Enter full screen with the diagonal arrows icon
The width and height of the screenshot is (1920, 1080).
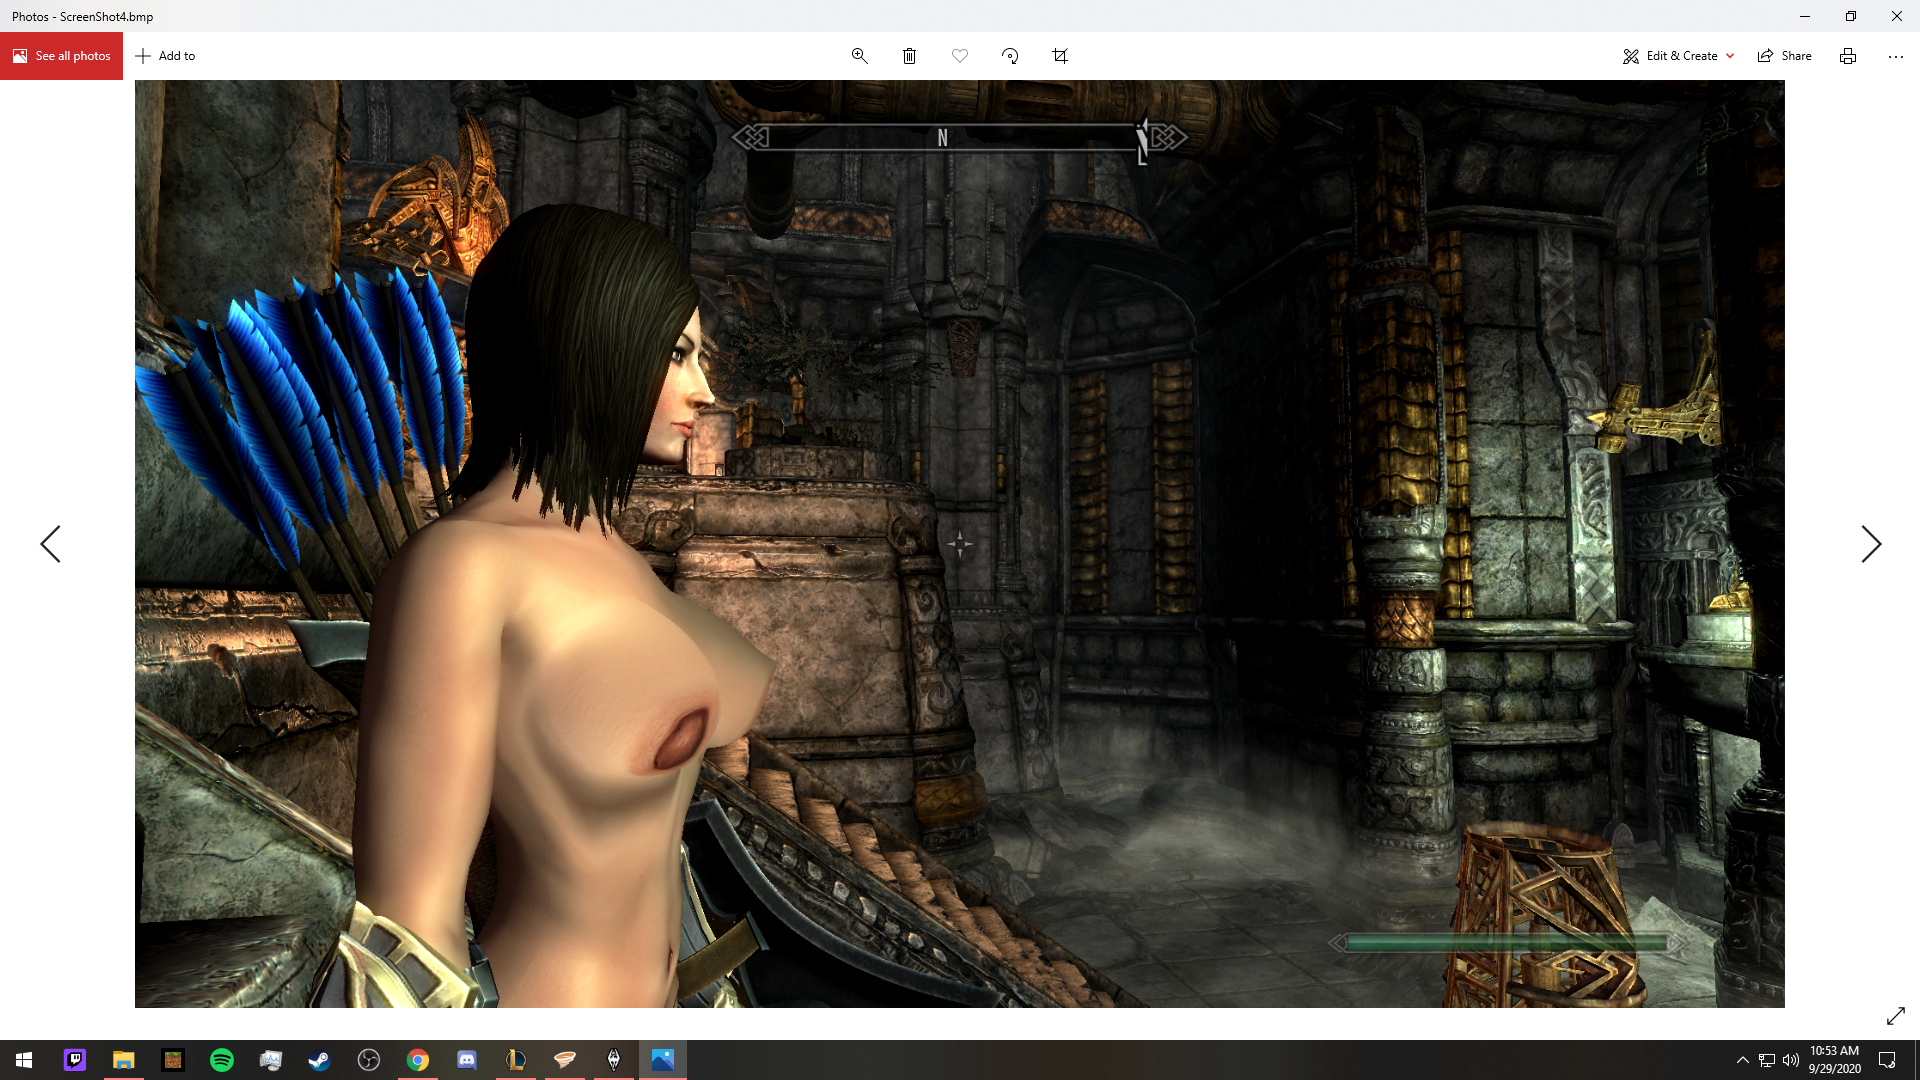click(x=1896, y=1016)
